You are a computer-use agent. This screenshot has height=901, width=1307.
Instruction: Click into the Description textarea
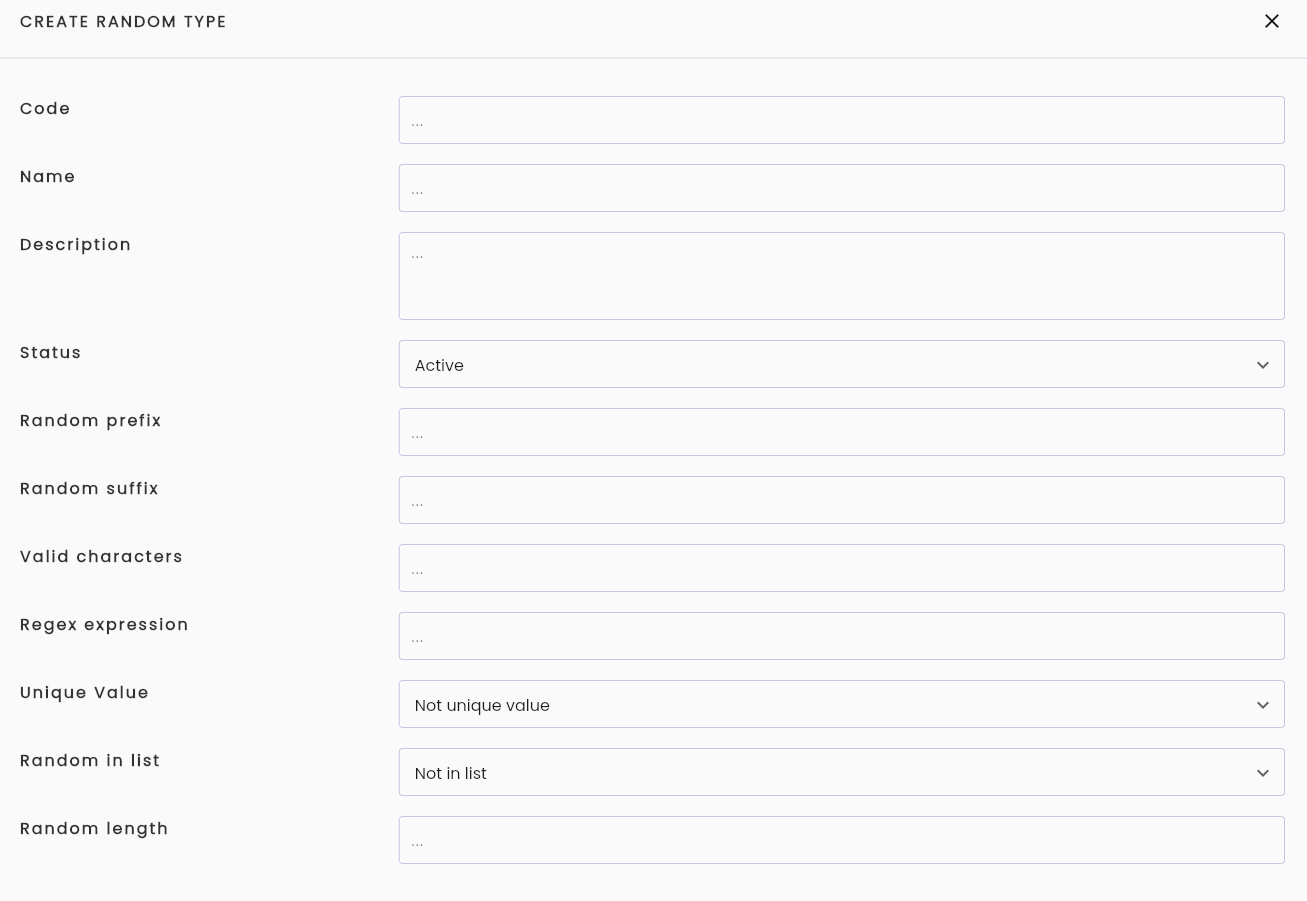[x=841, y=276]
